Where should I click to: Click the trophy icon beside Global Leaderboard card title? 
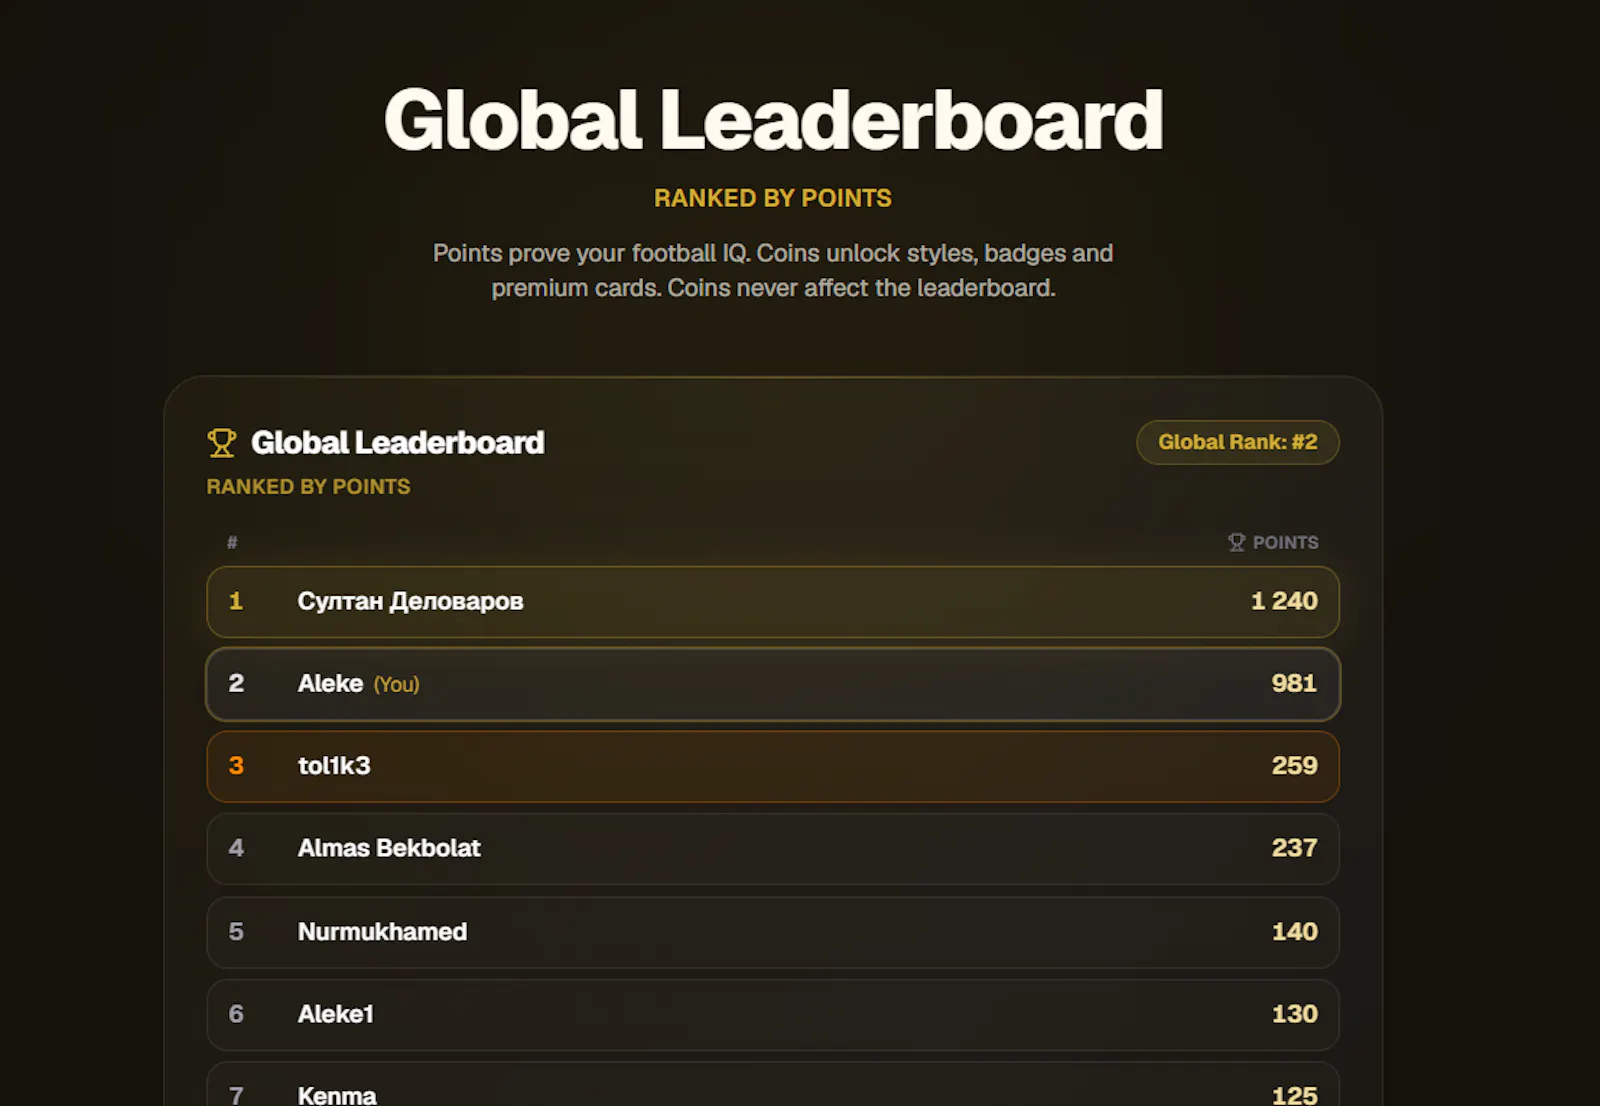click(x=222, y=443)
